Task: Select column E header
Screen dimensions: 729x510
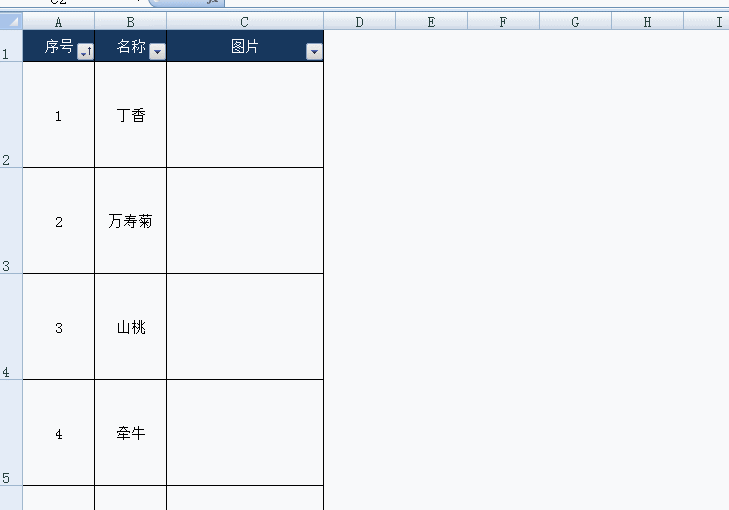Action: (431, 21)
